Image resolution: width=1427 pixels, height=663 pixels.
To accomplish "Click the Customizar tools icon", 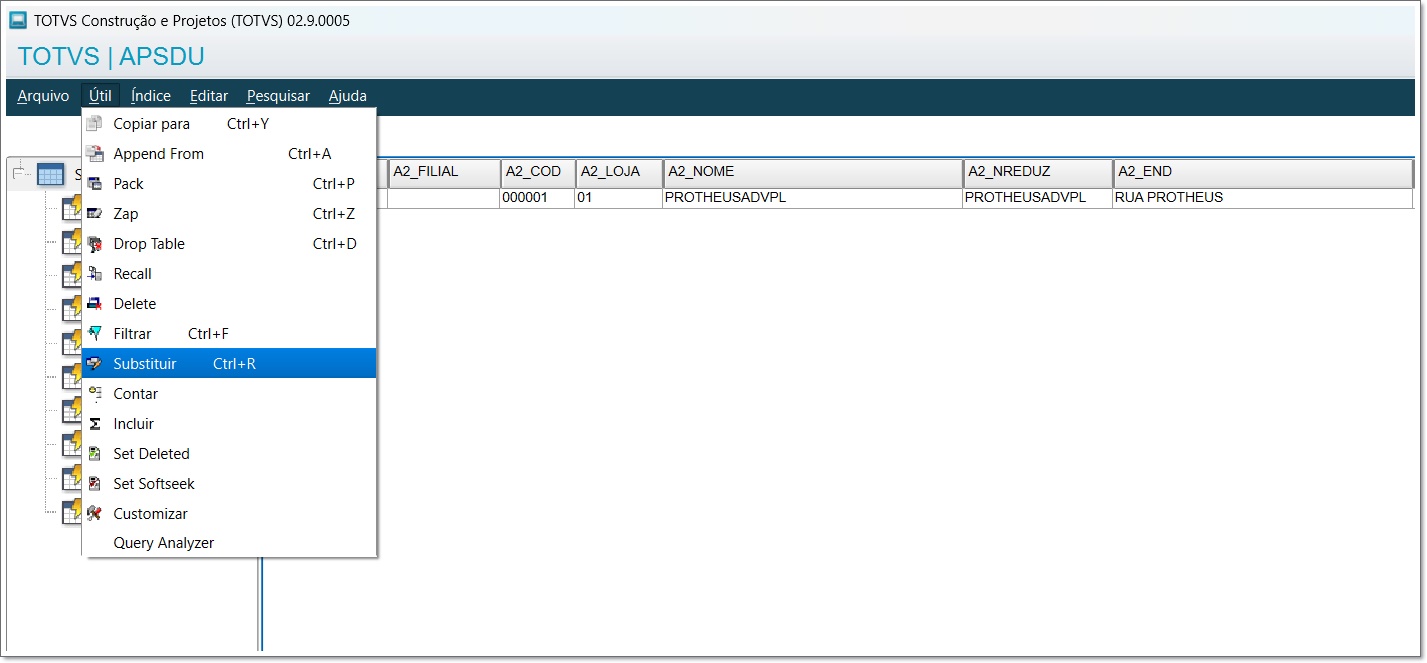I will tap(94, 514).
